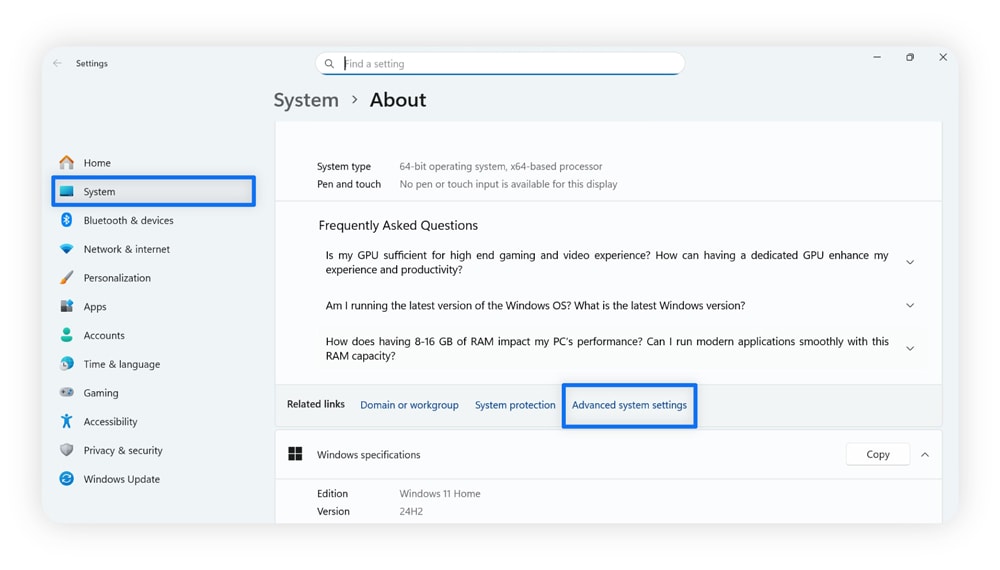The image size is (1000, 570).
Task: Click the Accounts person icon
Action: (66, 335)
